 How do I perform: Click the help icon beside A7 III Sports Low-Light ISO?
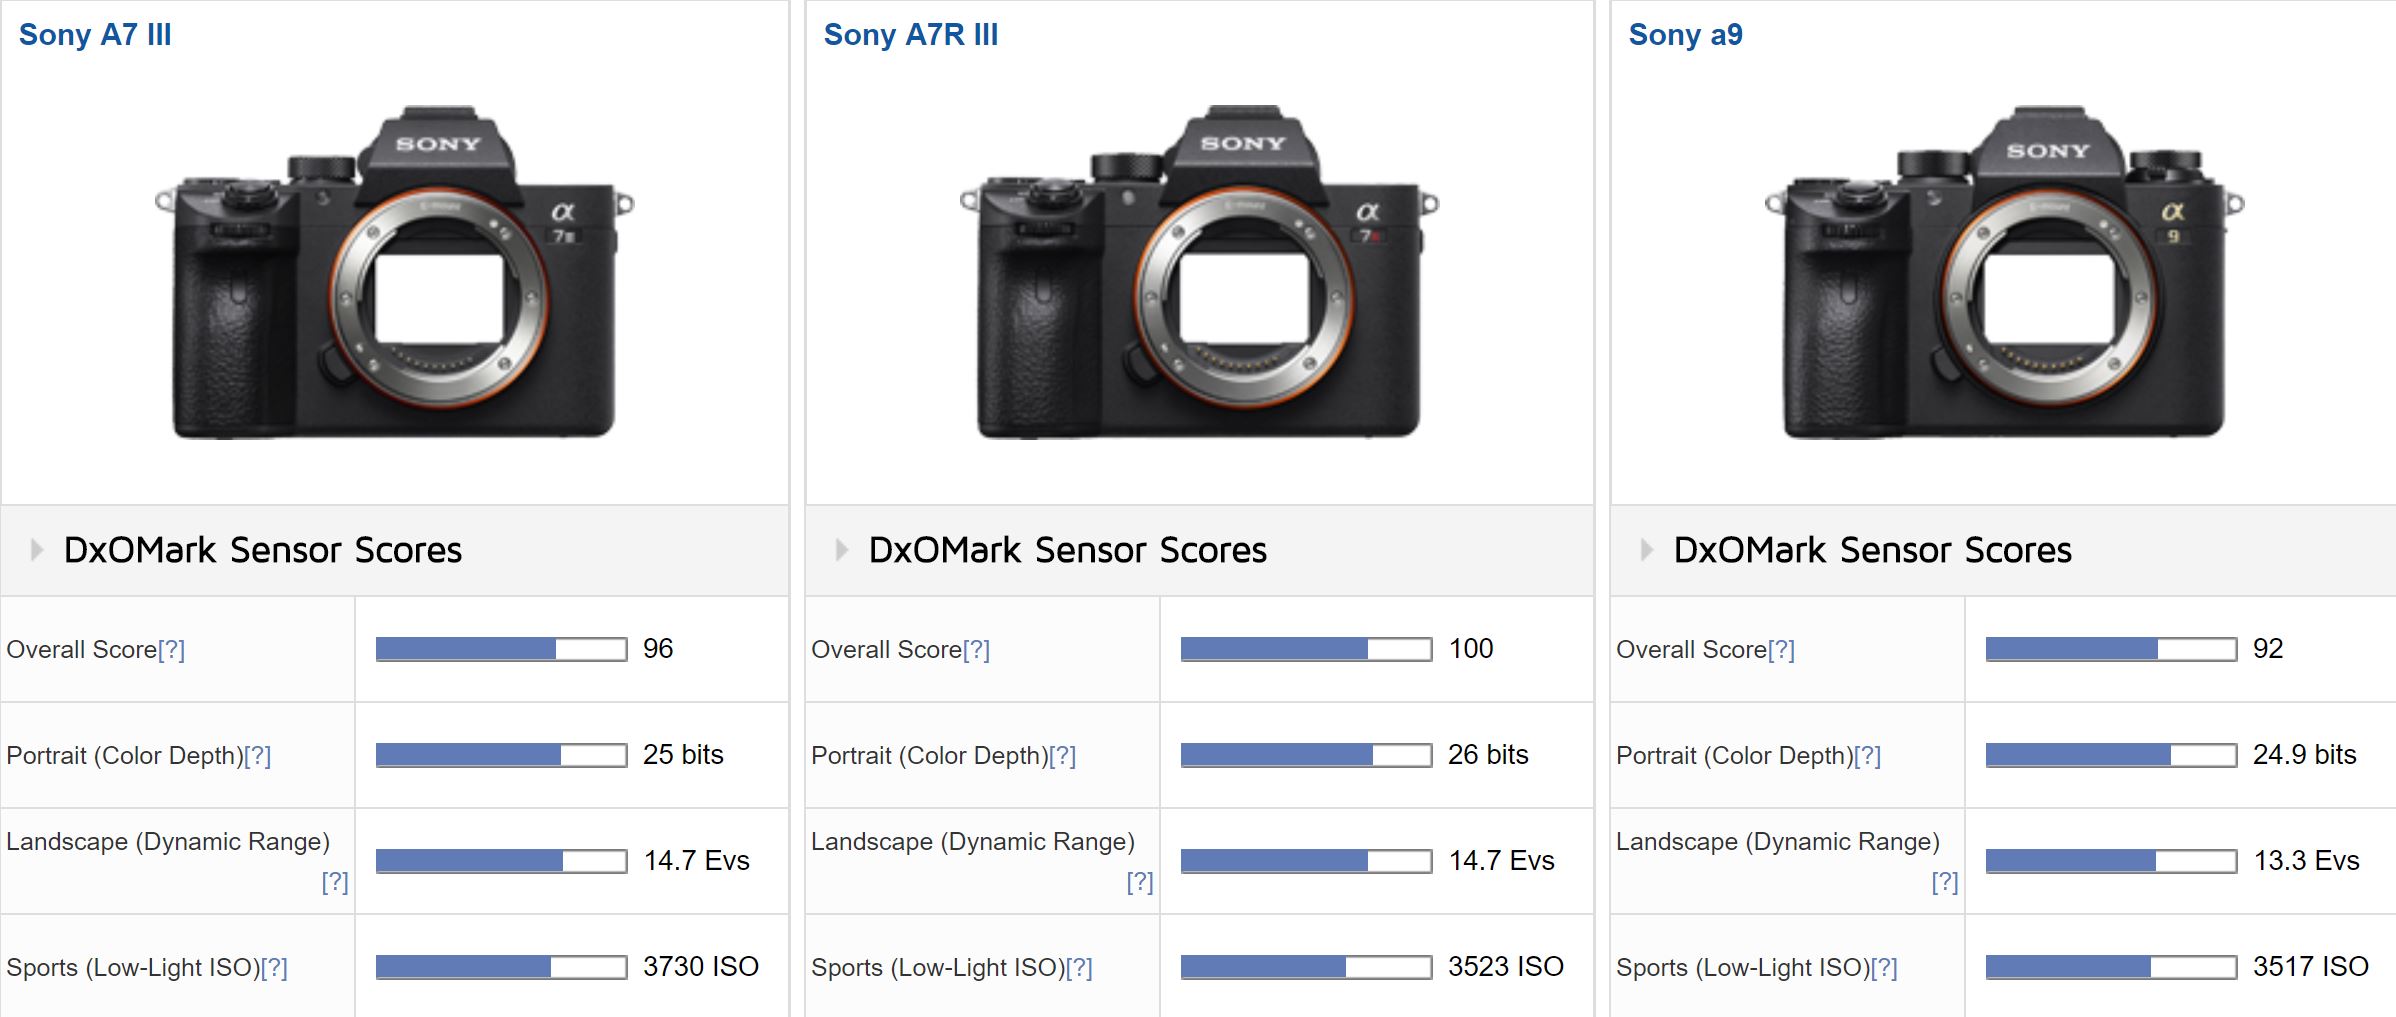274,968
